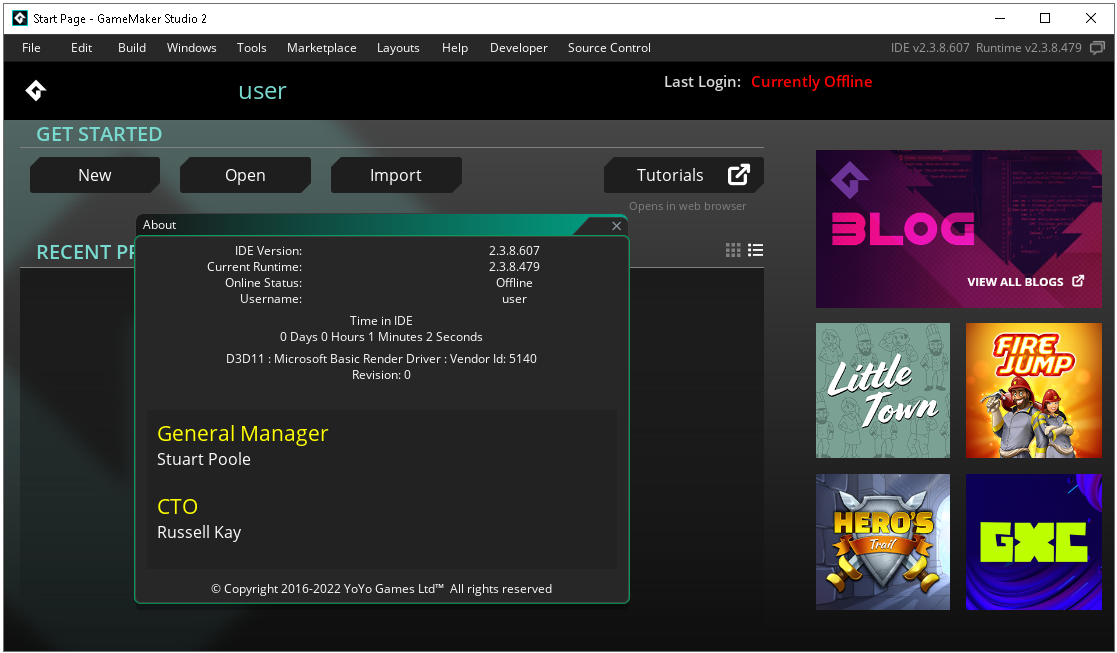Close the GameMaker Studio 2 window

[x=1091, y=19]
